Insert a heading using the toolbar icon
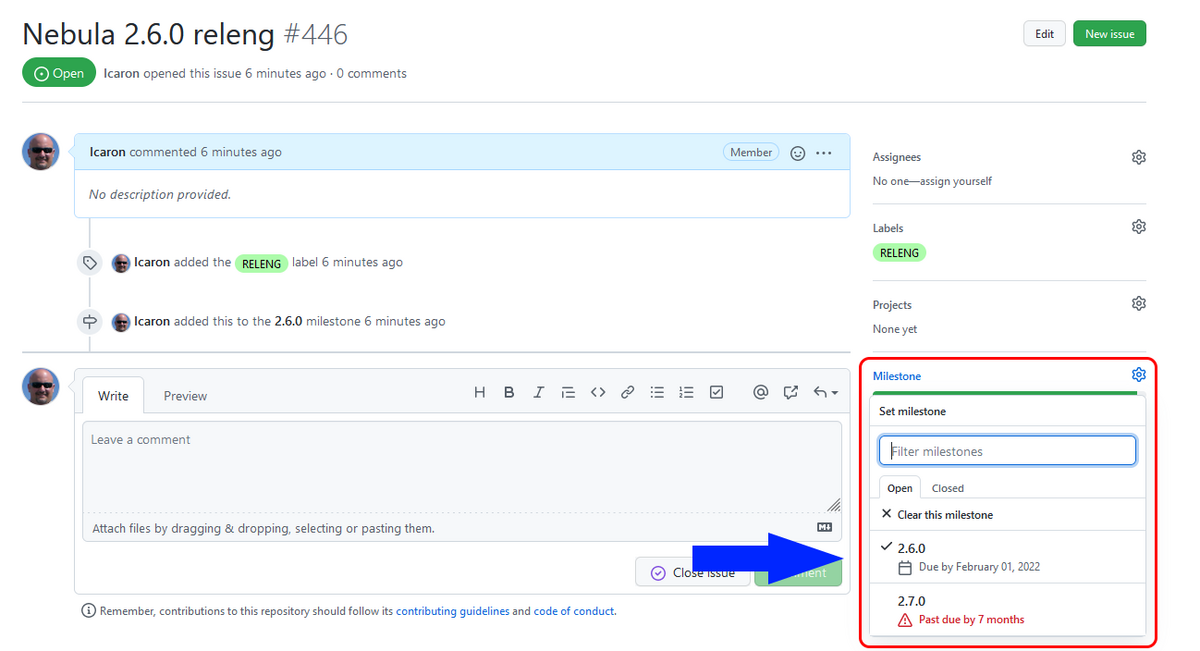Viewport: 1200px width, 651px height. (x=479, y=392)
